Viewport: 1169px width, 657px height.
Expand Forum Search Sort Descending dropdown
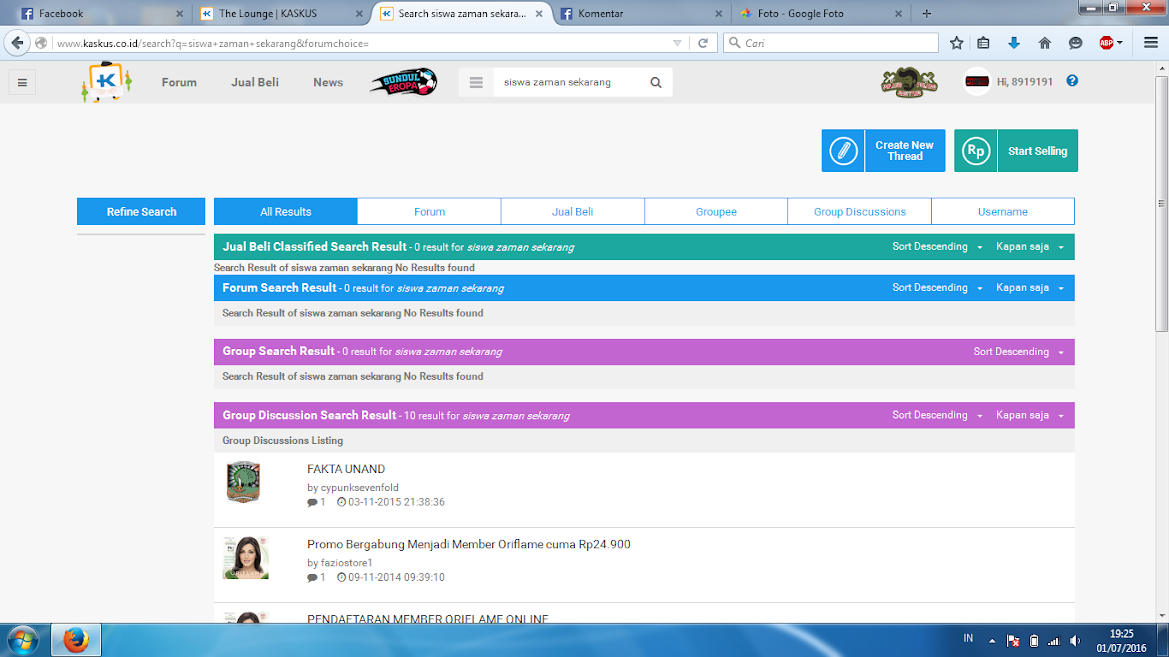tap(937, 288)
